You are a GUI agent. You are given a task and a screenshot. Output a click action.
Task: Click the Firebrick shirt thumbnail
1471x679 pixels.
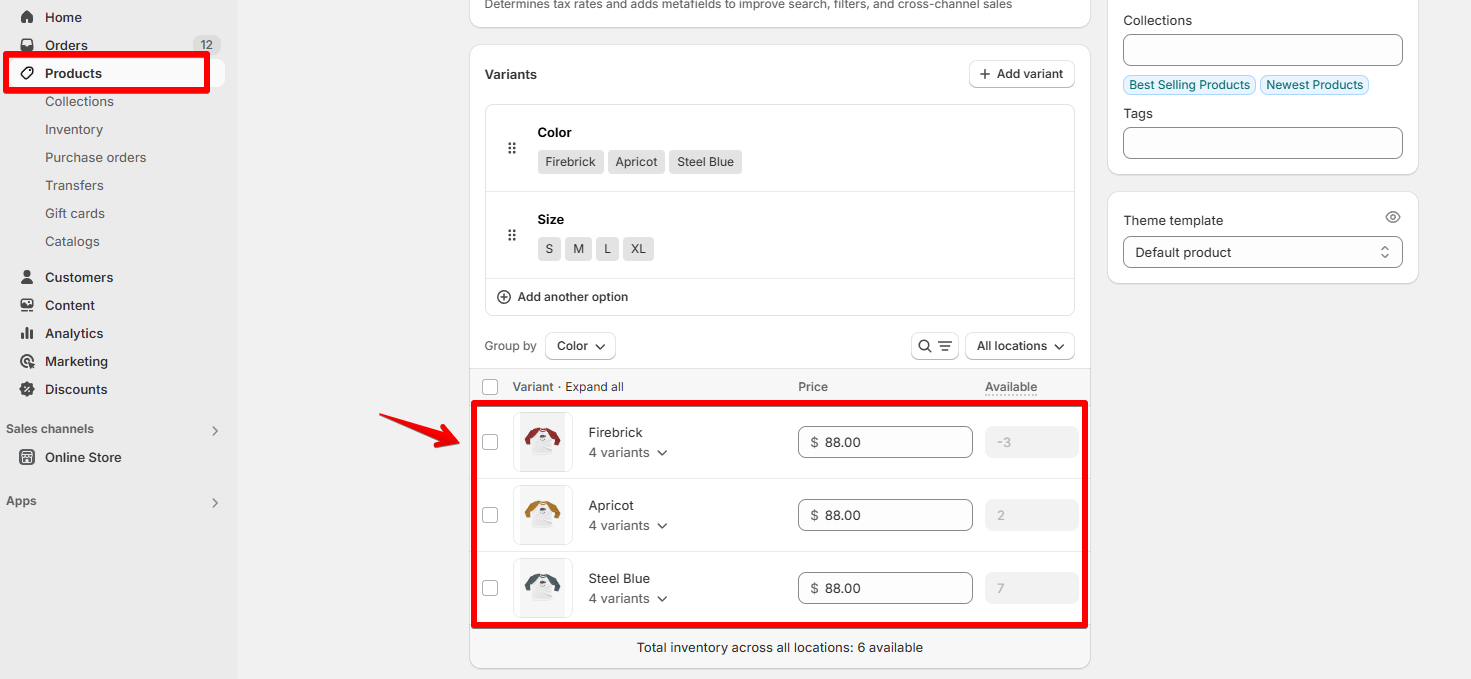pos(543,442)
